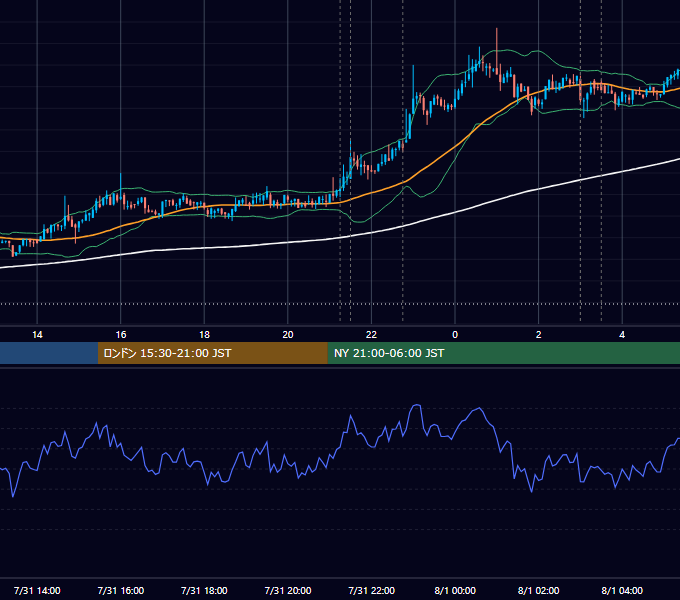Image resolution: width=680 pixels, height=600 pixels.
Task: Click the 8/1 04:00 date label
Action: pos(622,590)
